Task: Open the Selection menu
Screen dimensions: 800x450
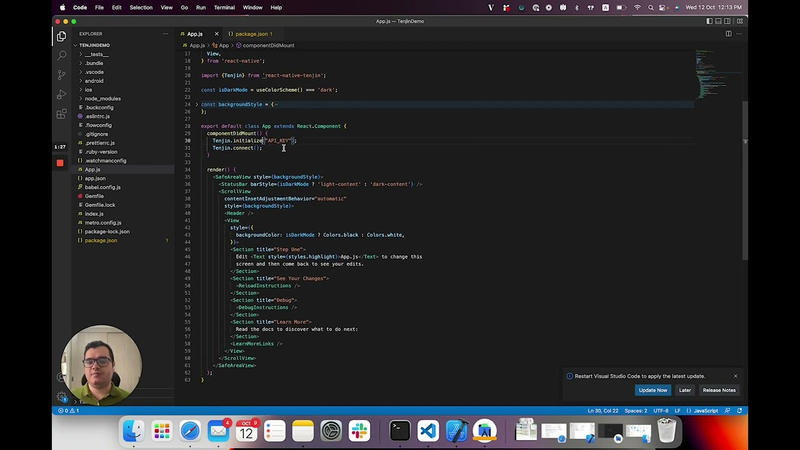Action: tap(141, 8)
